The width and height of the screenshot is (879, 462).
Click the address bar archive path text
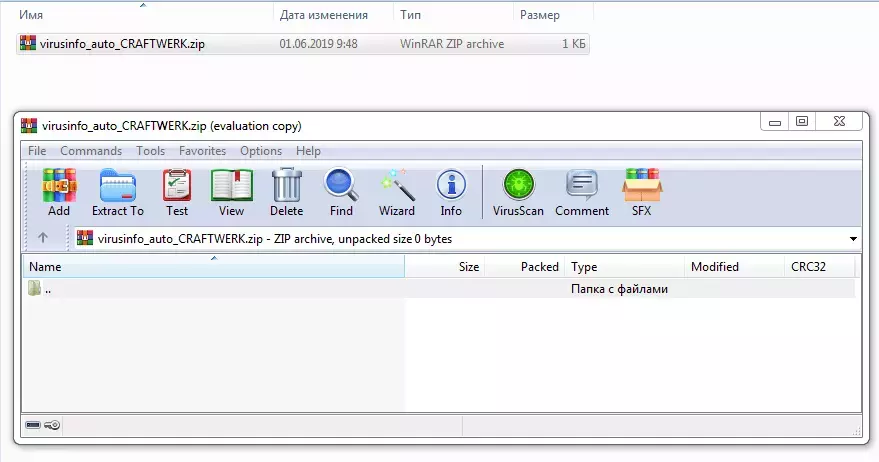[x=275, y=239]
